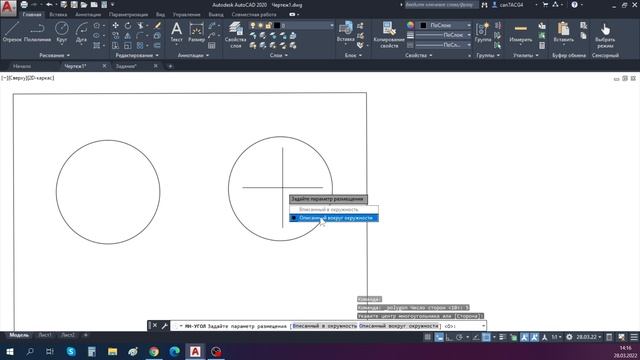Viewport: 640px width, 360px height.
Task: Open the command line customize wrench icon
Action: (164, 326)
